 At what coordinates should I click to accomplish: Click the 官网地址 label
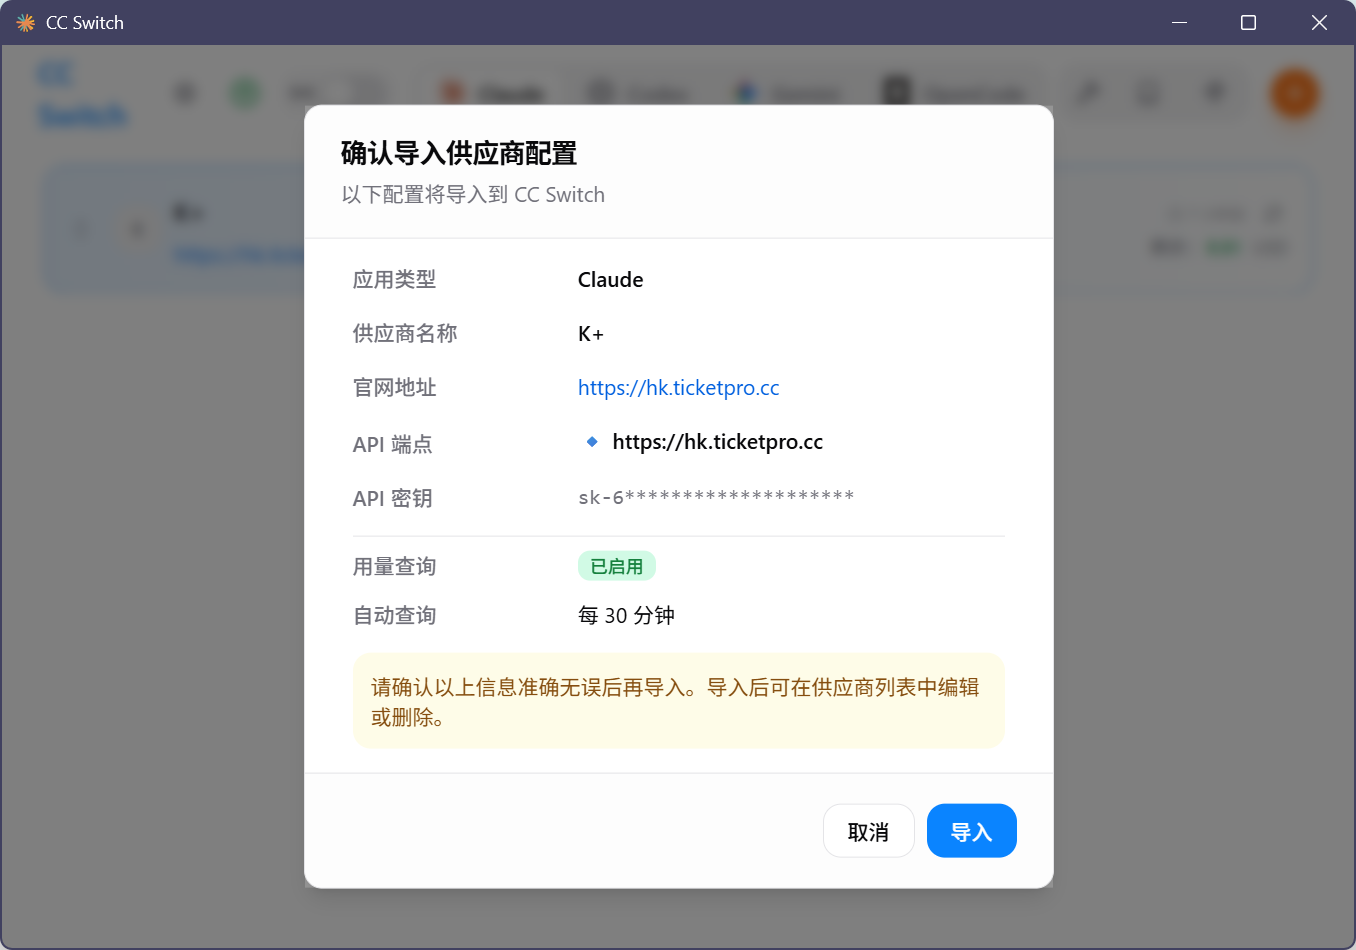394,388
